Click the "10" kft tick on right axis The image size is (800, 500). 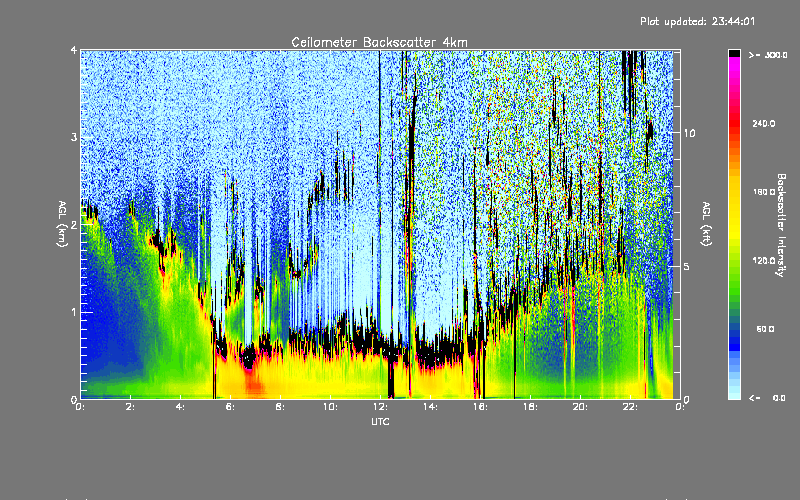click(689, 133)
